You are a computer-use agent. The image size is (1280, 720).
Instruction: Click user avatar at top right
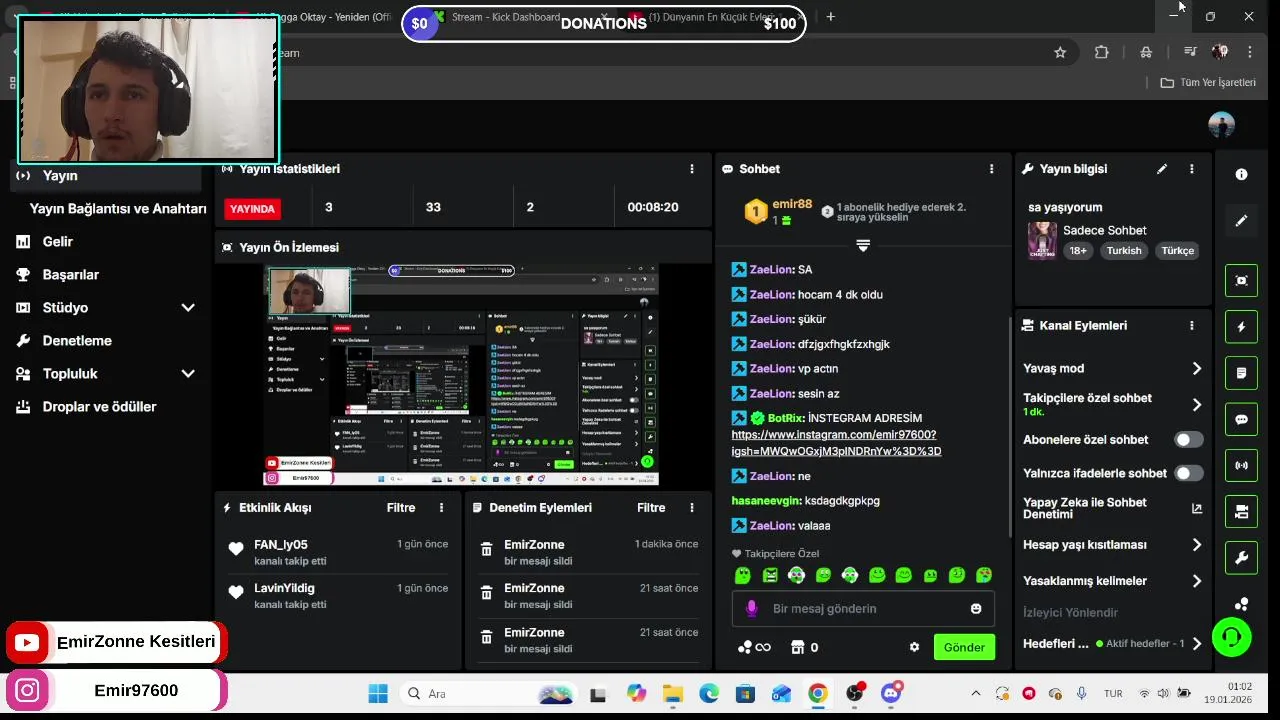tap(1221, 125)
